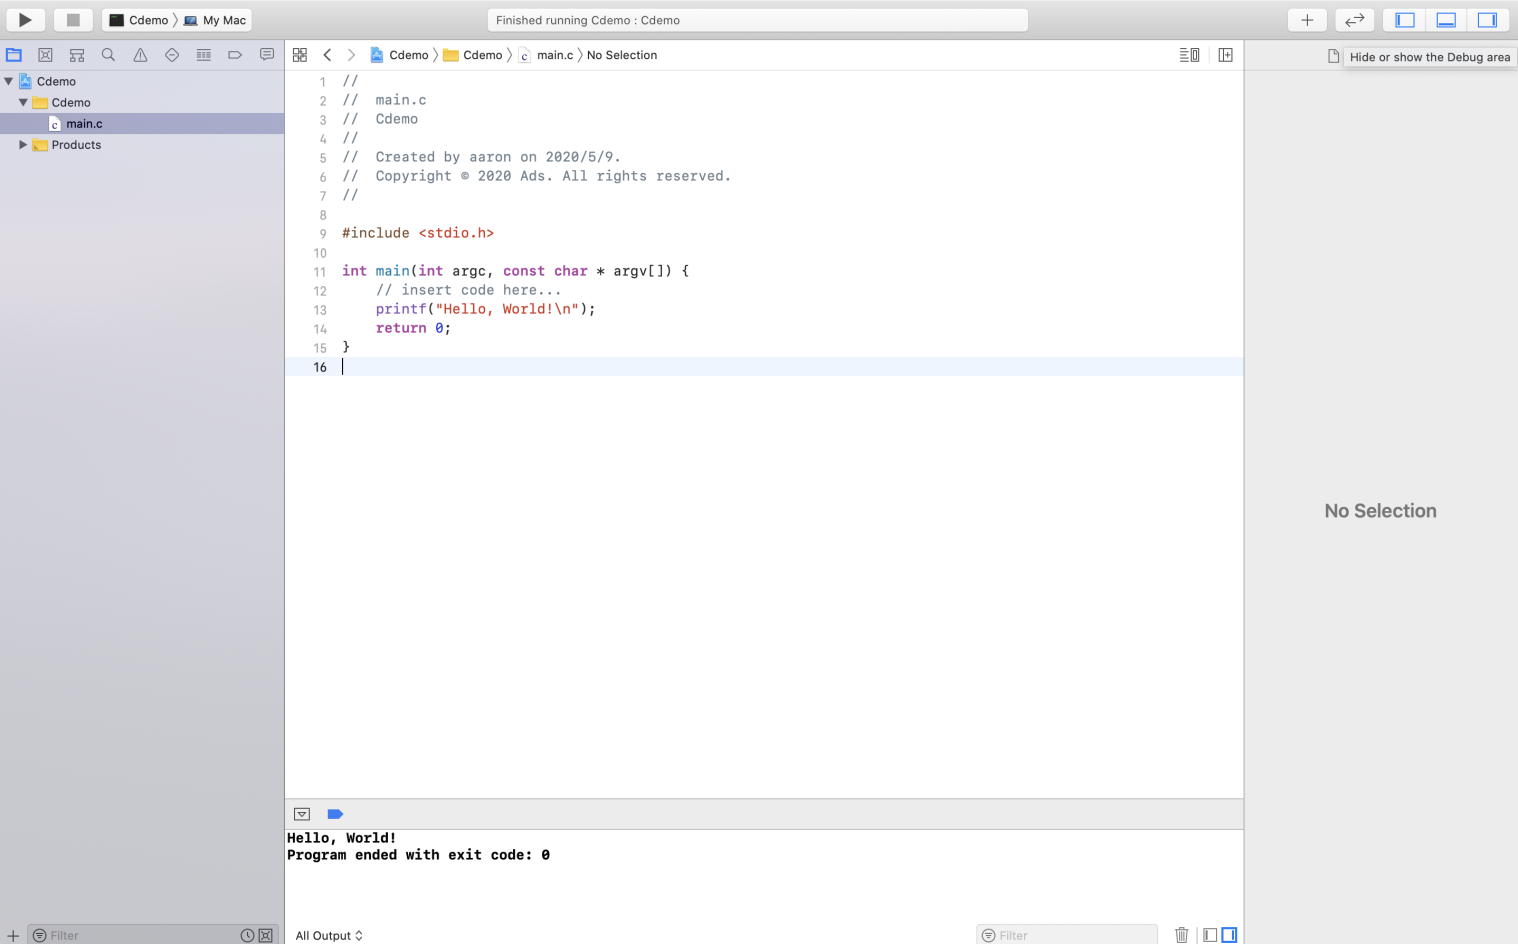Click the Copyright comment line
Viewport: 1518px width, 944px height.
click(537, 176)
